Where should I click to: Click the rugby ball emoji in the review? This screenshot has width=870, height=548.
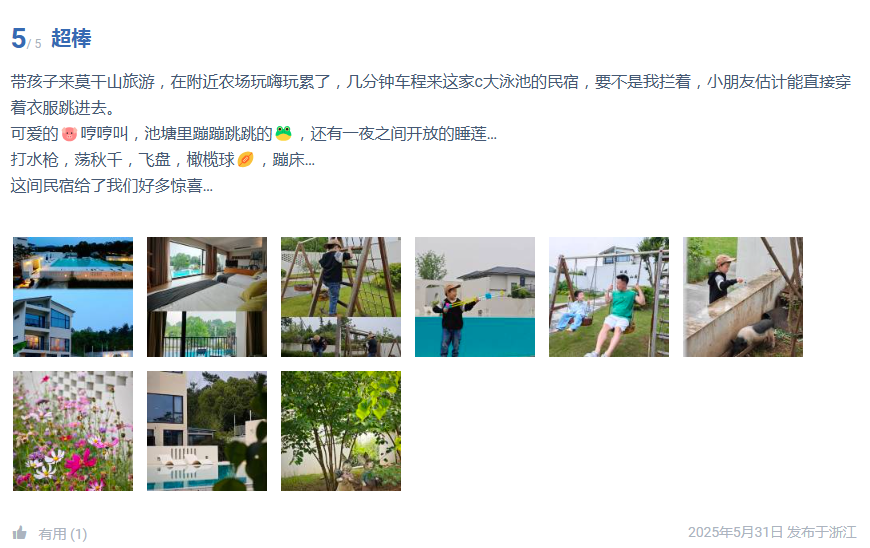245,160
